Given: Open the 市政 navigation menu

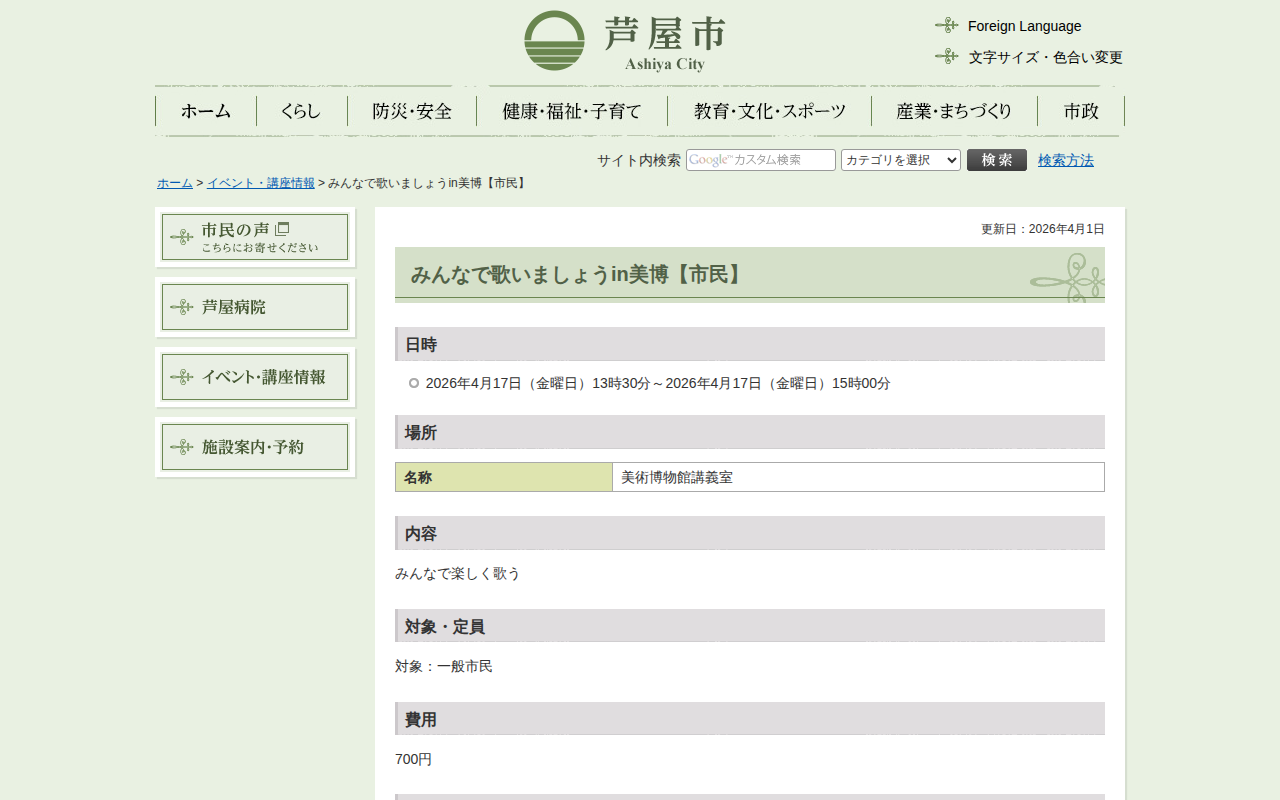Looking at the screenshot, I should point(1081,111).
